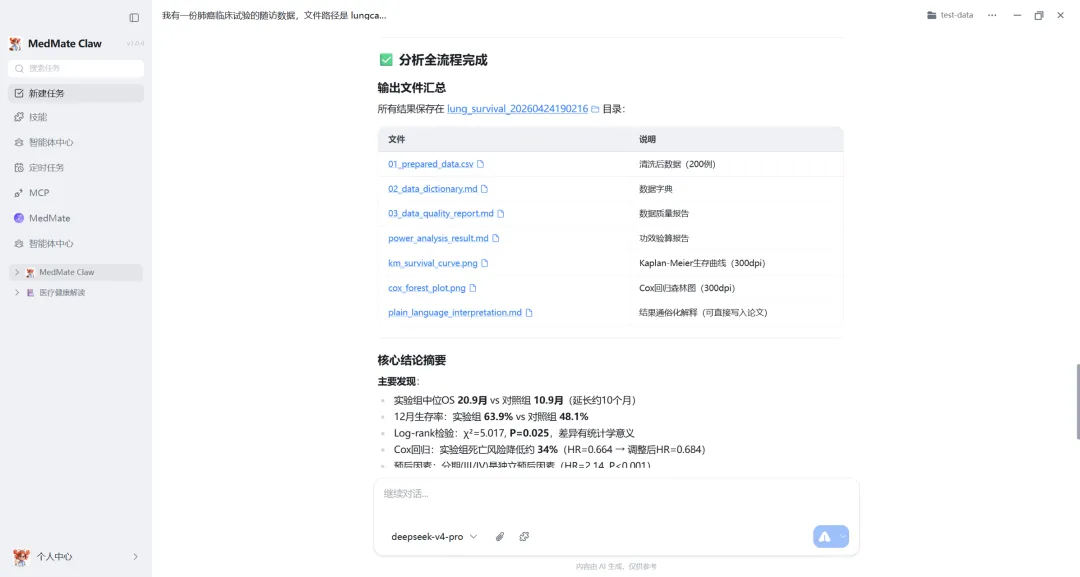Viewport: 1080px width, 577px height.
Task: Click the purple MedMate icon
Action: coord(19,218)
